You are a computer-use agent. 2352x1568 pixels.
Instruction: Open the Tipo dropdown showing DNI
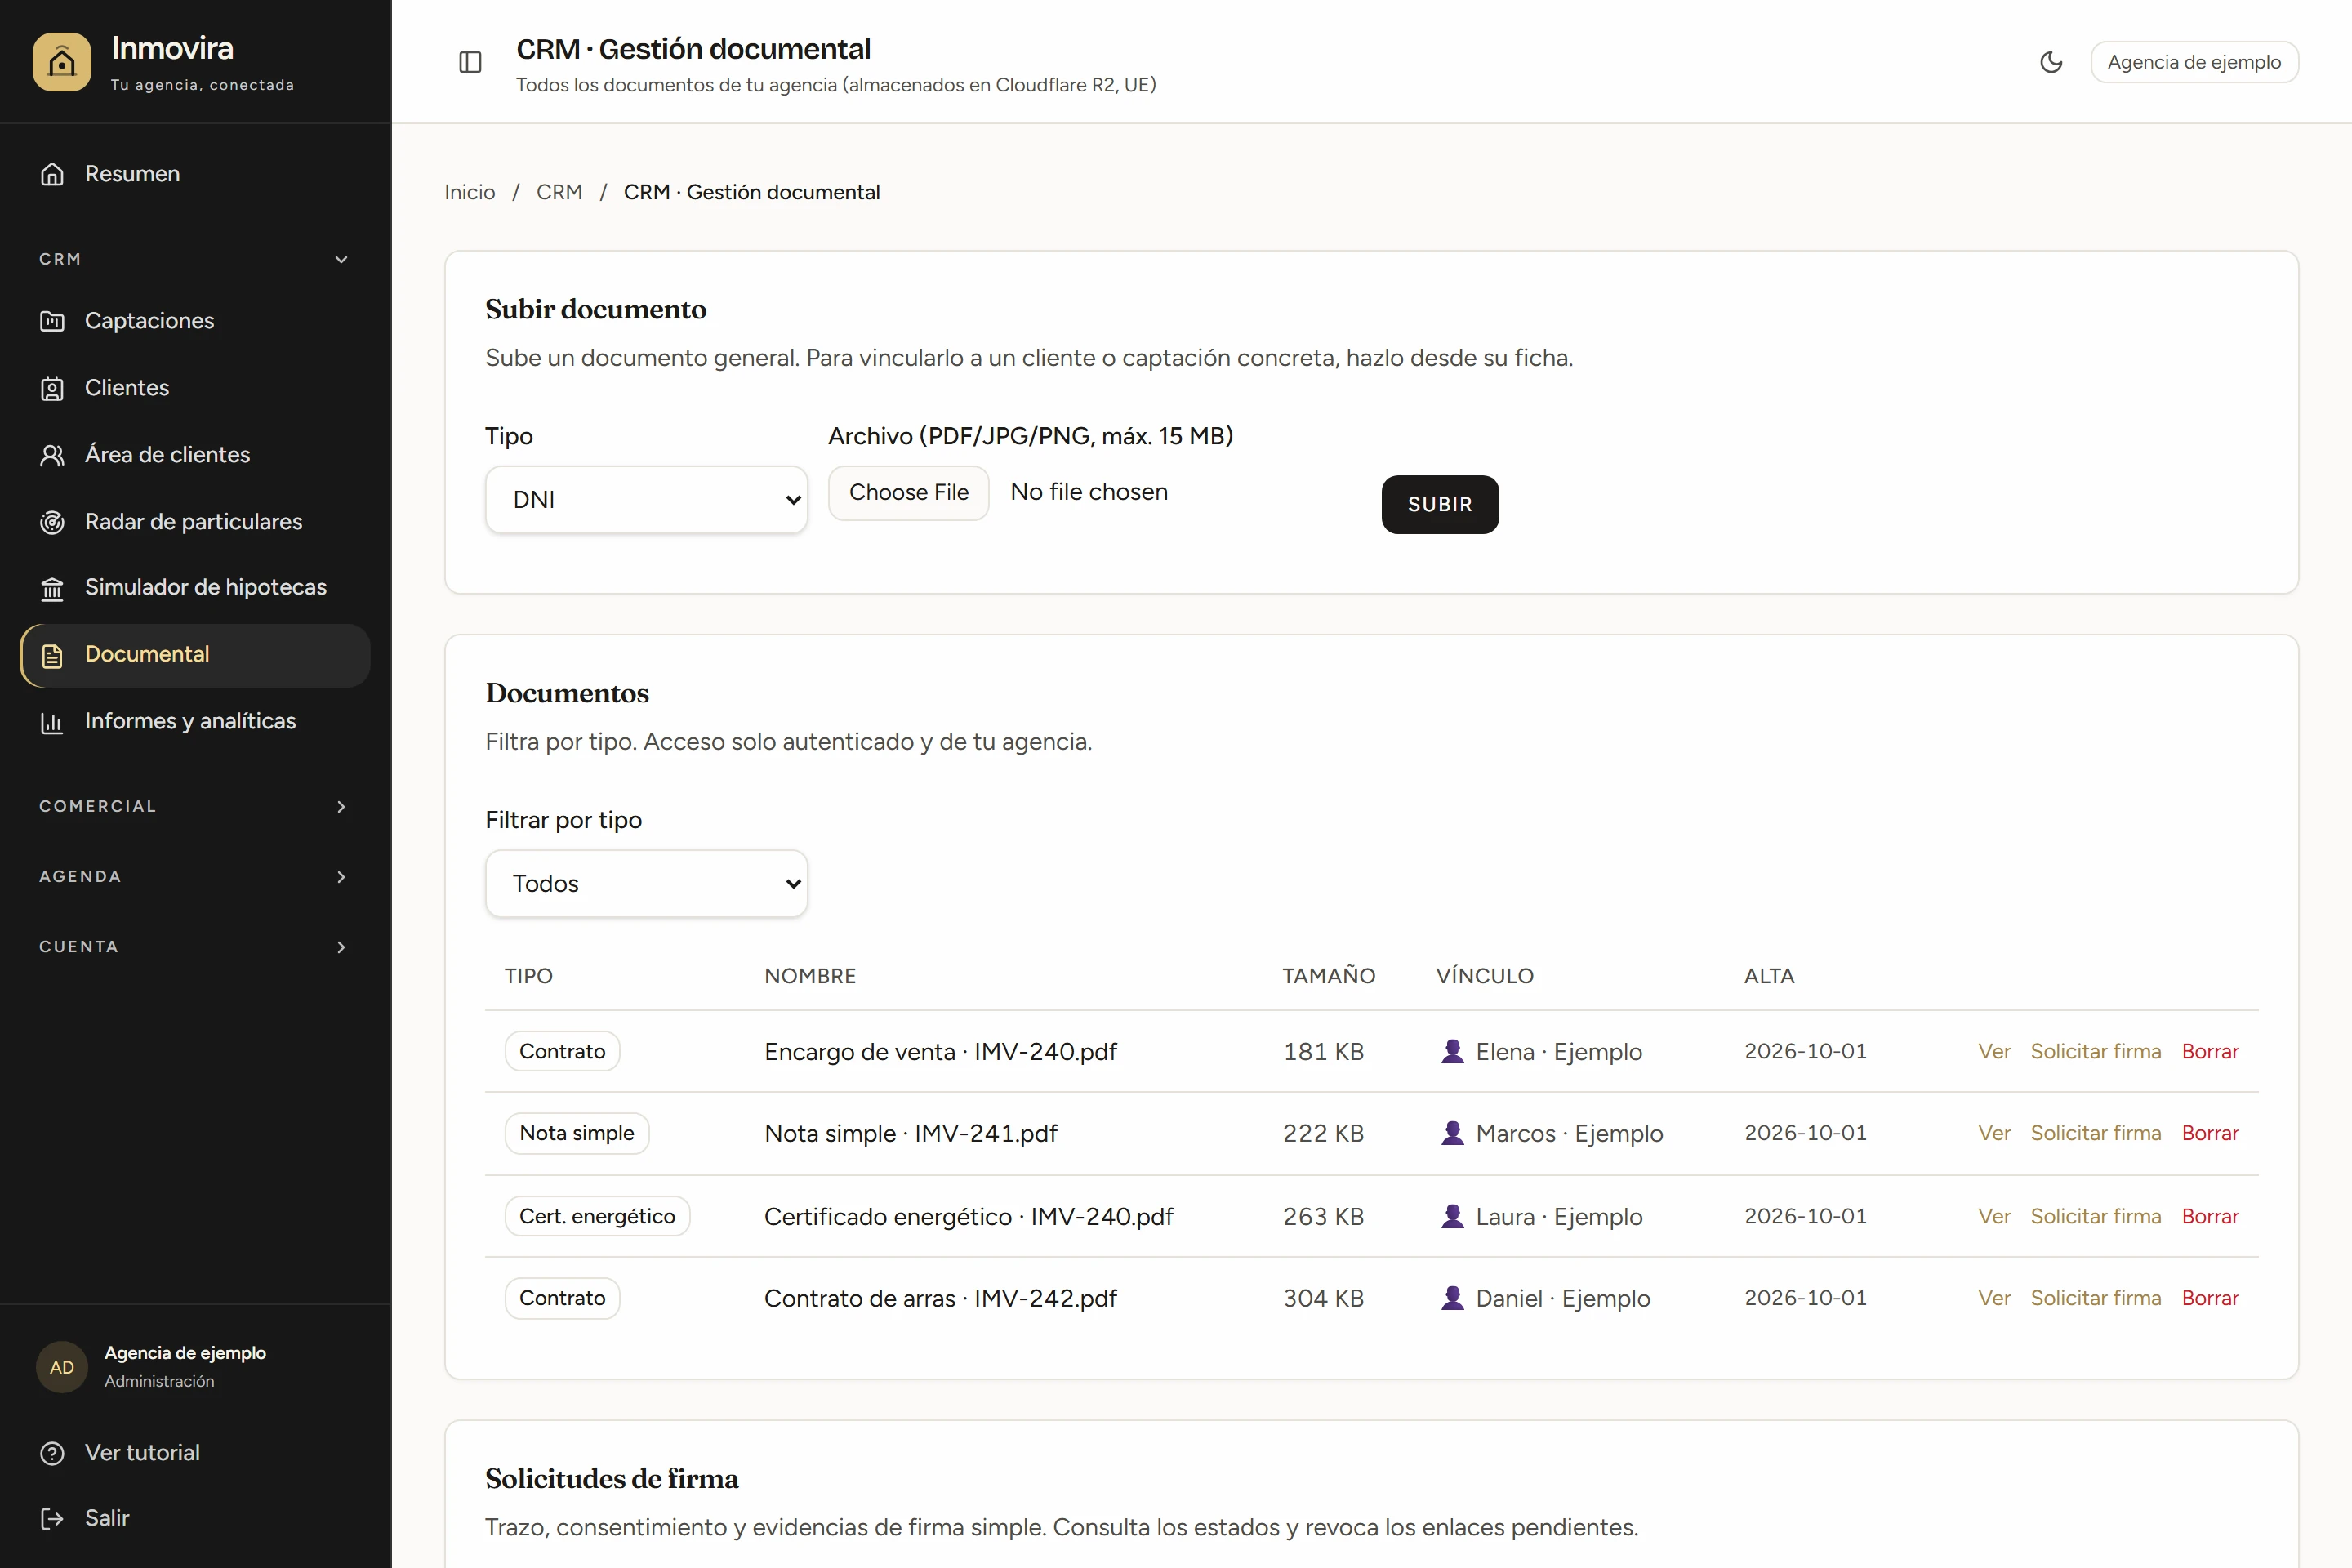click(646, 499)
